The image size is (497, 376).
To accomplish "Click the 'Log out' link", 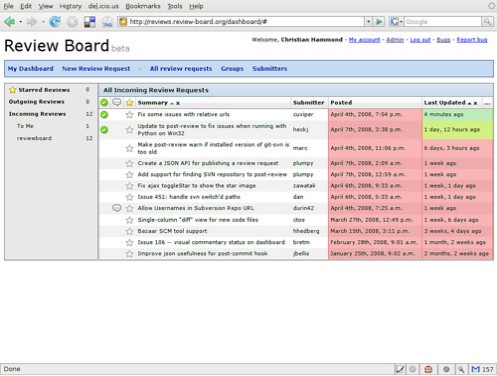I will point(420,40).
